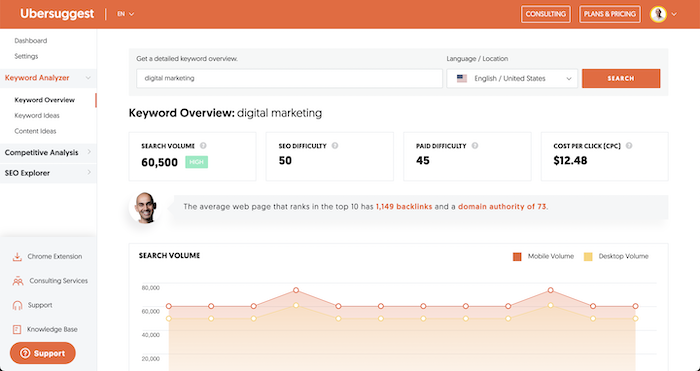Viewport: 700px width, 371px height.
Task: Click SEO Difficulty info icon
Action: tap(335, 146)
